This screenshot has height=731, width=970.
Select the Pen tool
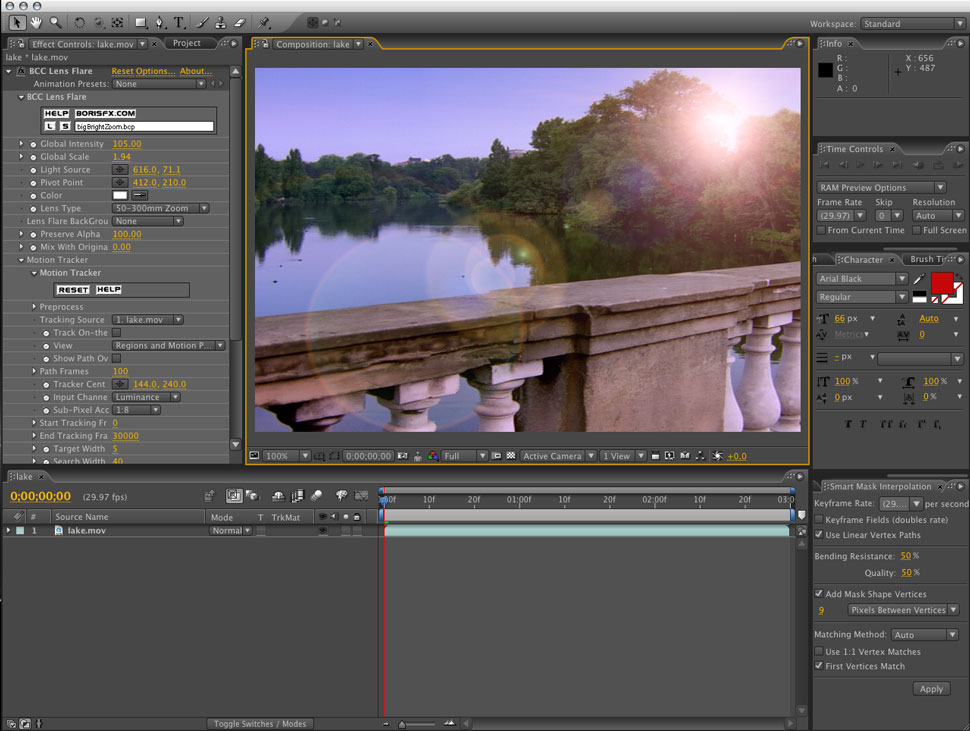pos(160,22)
